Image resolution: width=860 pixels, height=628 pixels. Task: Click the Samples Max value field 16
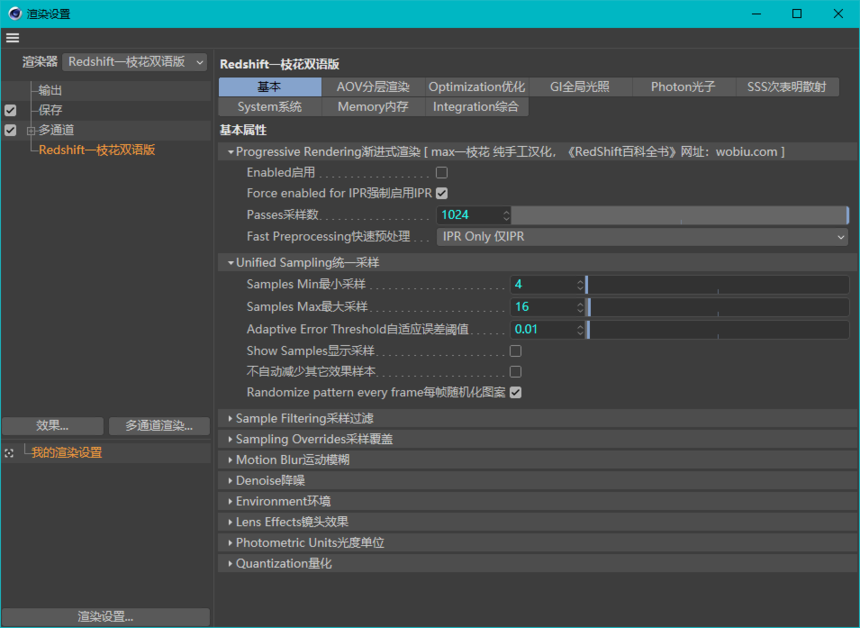(543, 307)
